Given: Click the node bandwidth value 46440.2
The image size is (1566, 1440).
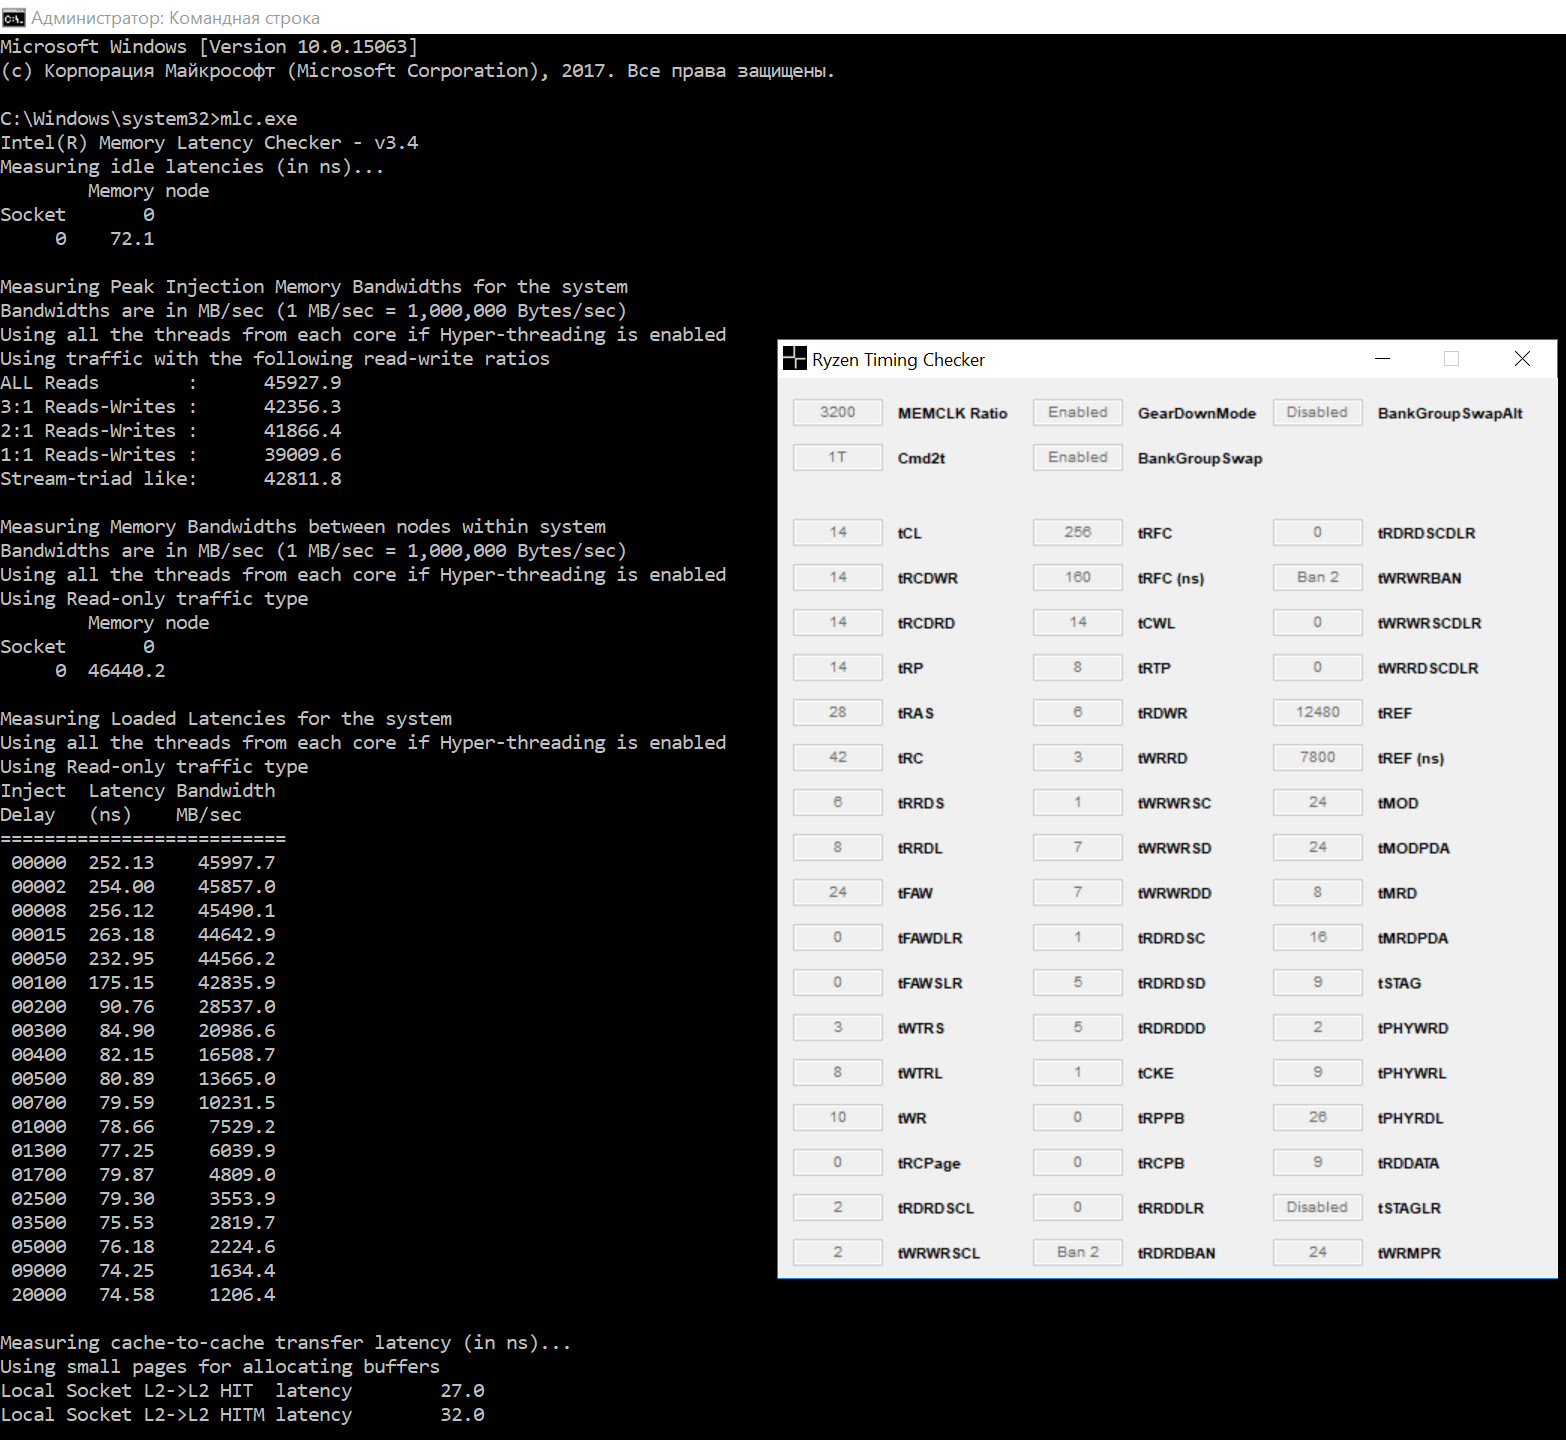Looking at the screenshot, I should (x=126, y=671).
